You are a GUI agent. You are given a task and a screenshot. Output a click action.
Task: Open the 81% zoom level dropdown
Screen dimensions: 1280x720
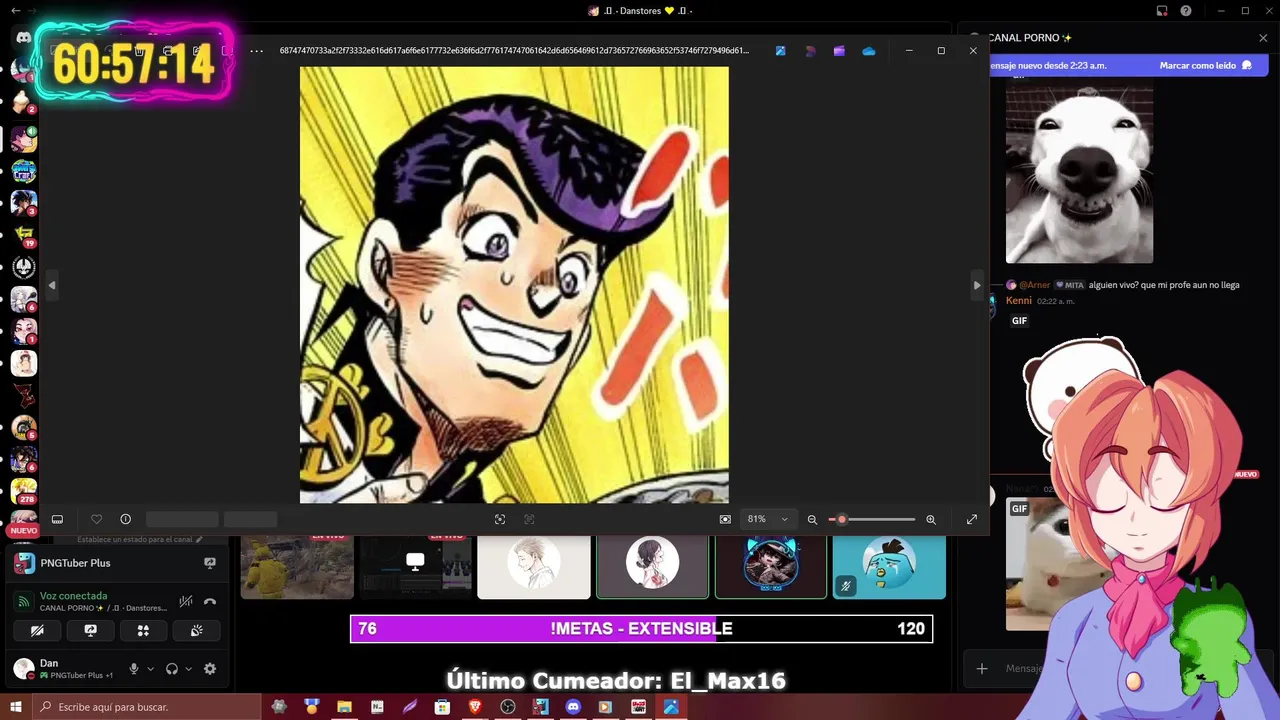tap(767, 519)
